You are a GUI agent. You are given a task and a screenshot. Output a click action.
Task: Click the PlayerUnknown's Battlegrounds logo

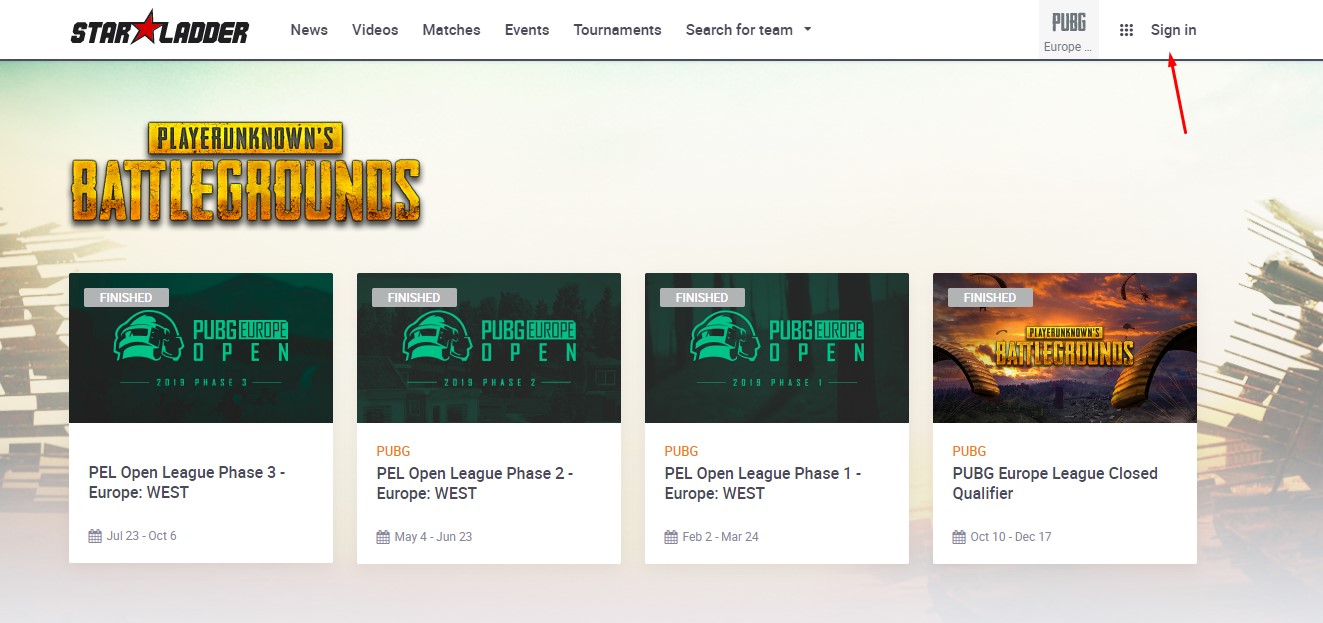(x=245, y=173)
